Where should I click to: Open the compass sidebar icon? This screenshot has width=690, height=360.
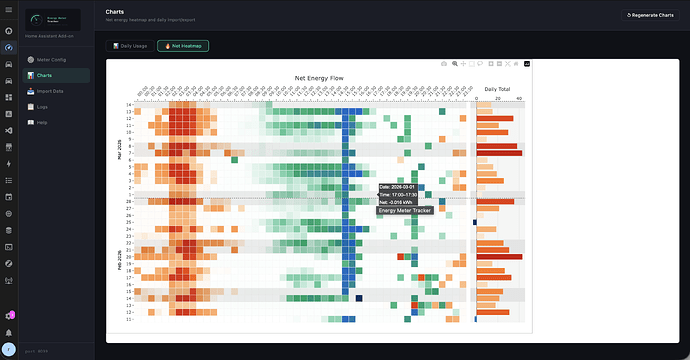8,264
